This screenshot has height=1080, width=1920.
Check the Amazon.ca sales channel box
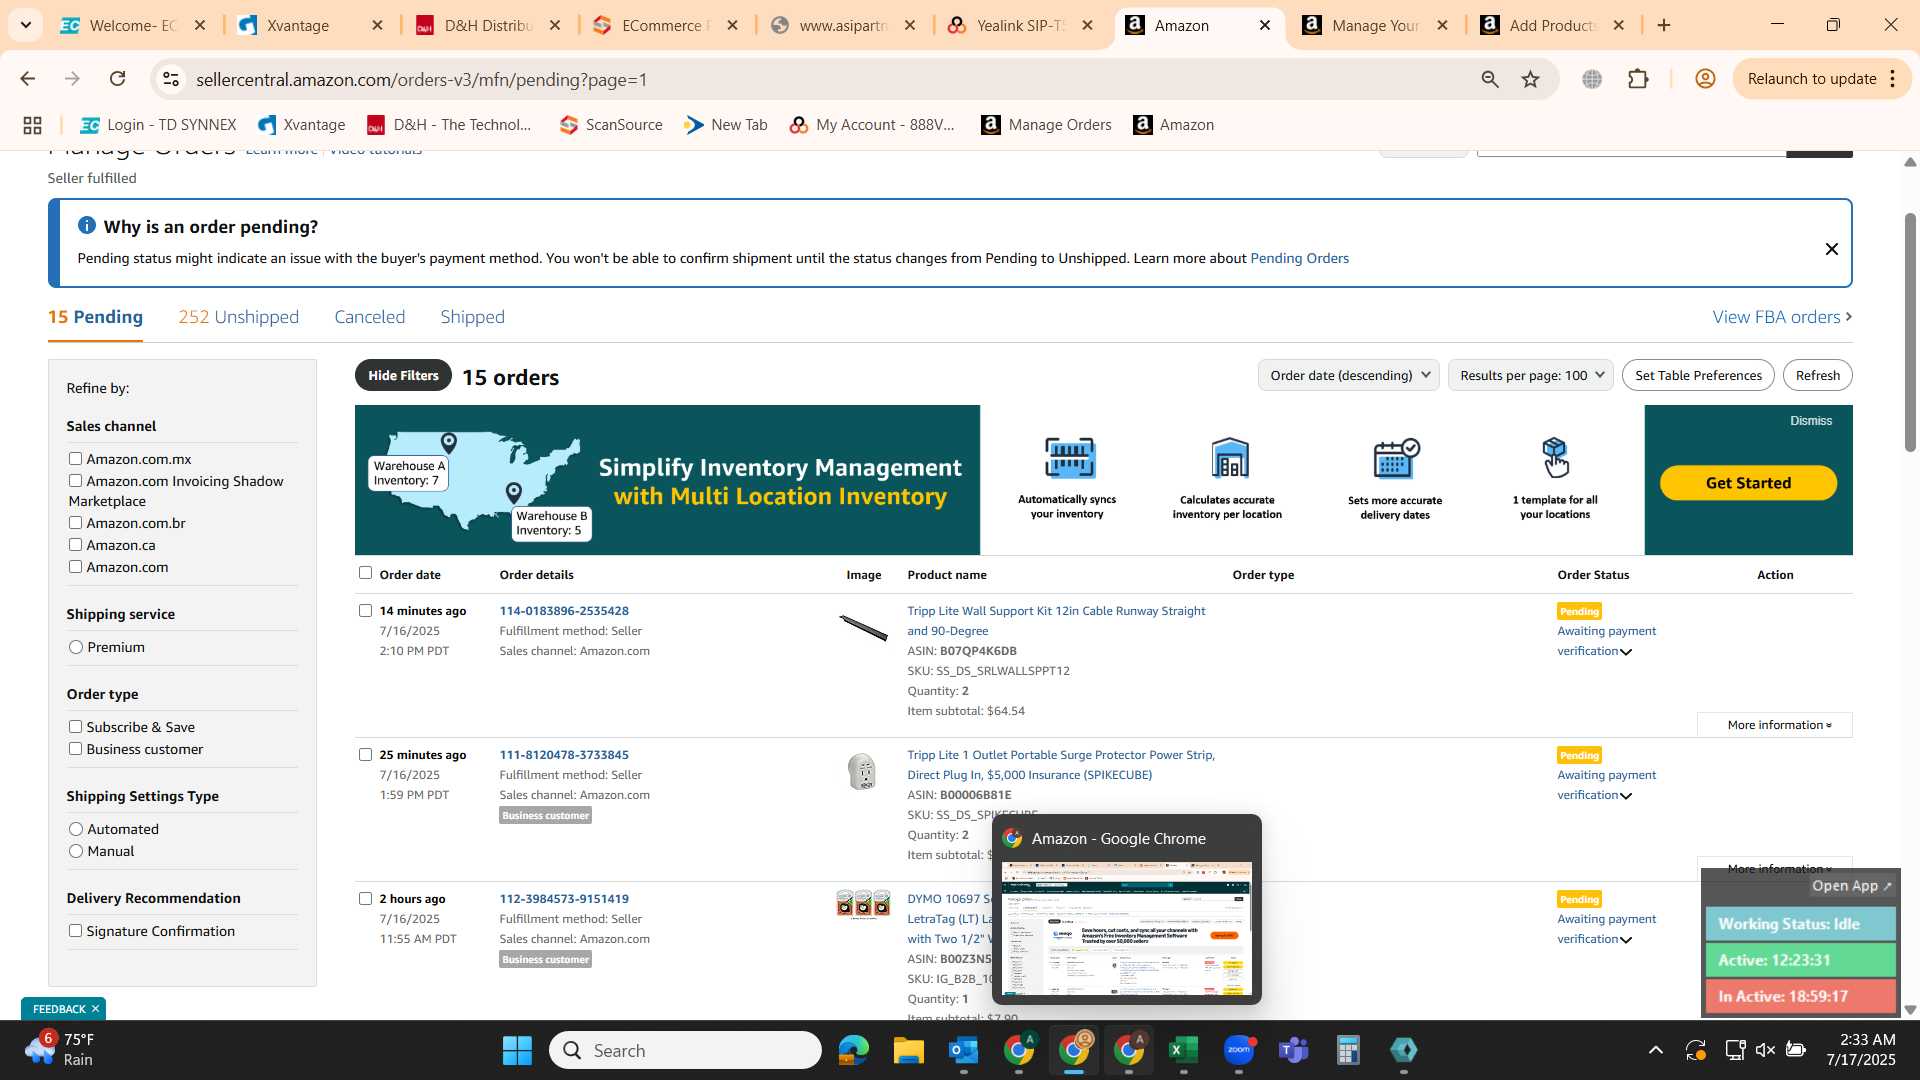(x=75, y=545)
